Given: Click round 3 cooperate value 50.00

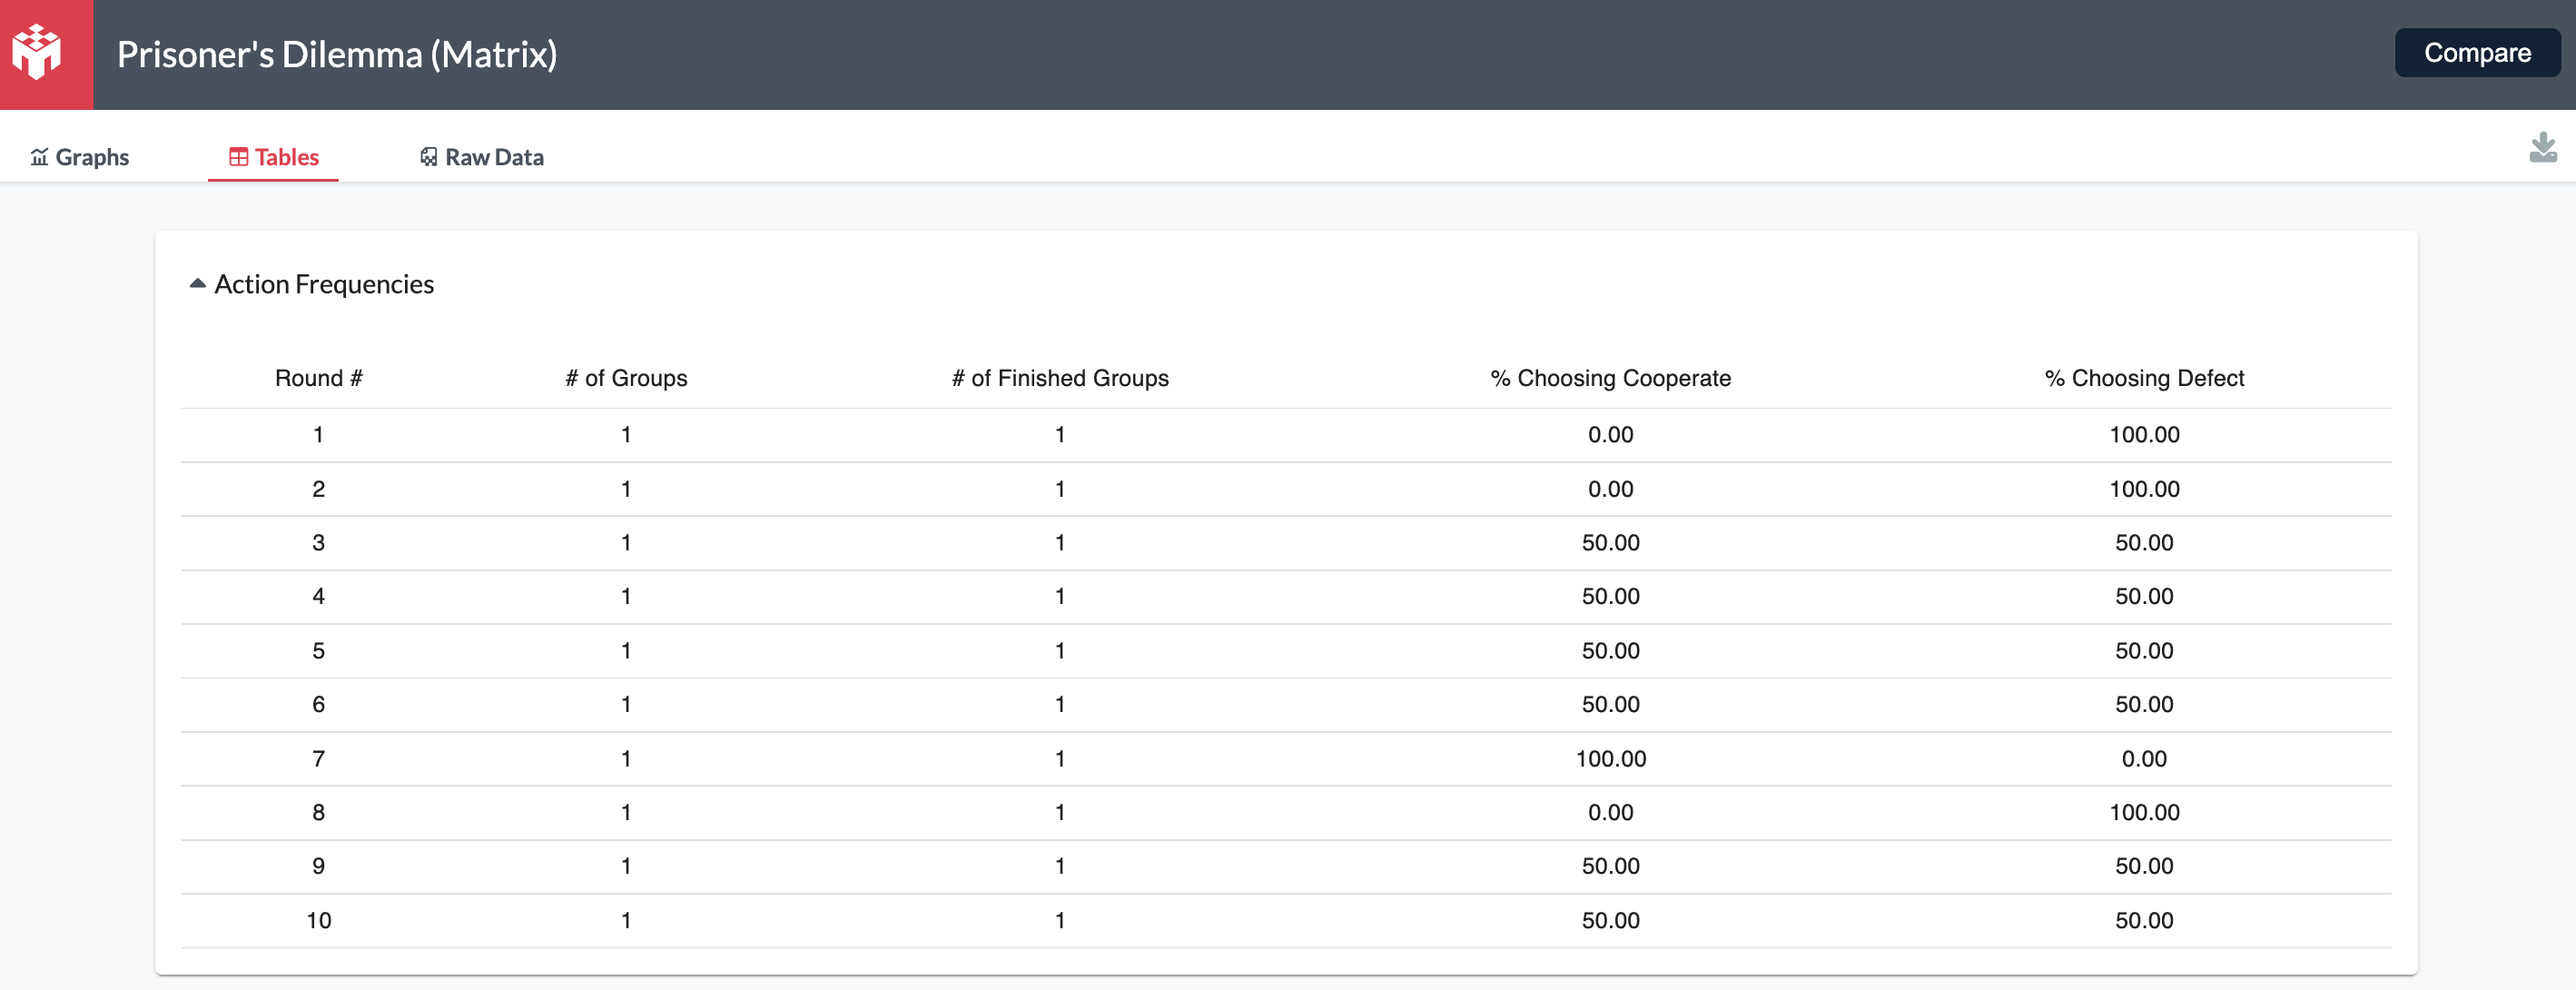Looking at the screenshot, I should click(1610, 543).
